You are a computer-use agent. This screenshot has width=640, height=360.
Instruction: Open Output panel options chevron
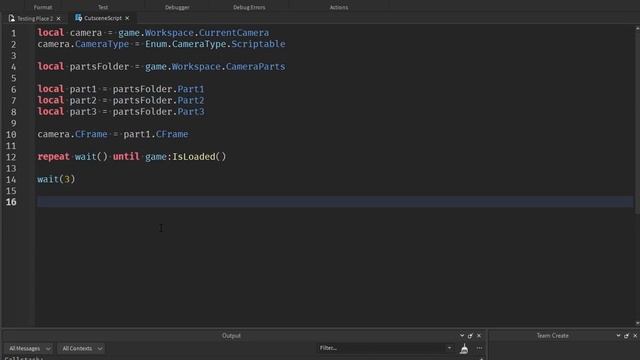coord(462,336)
